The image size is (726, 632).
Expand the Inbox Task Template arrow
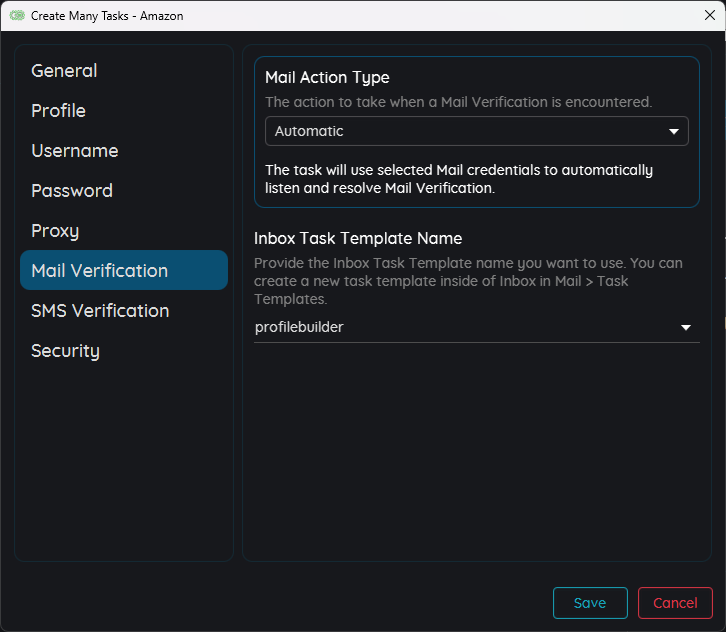coord(686,327)
